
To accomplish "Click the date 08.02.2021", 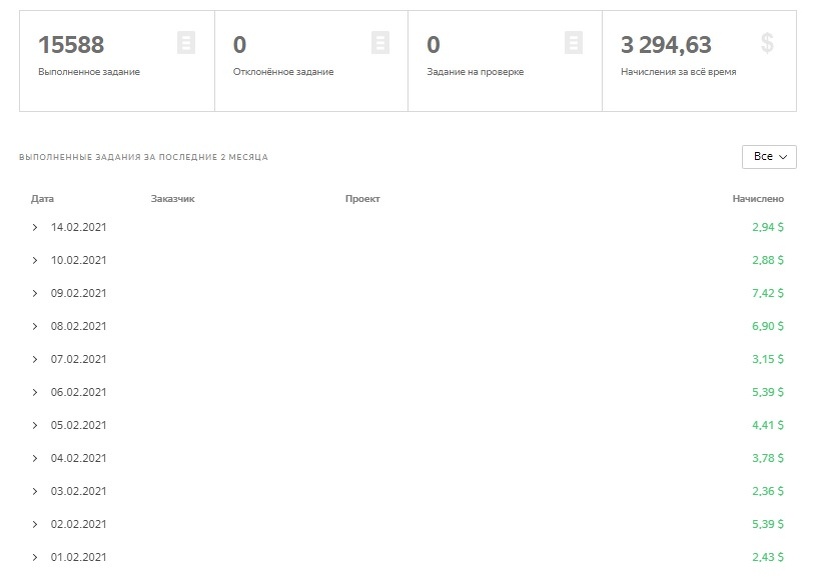I will (x=78, y=326).
